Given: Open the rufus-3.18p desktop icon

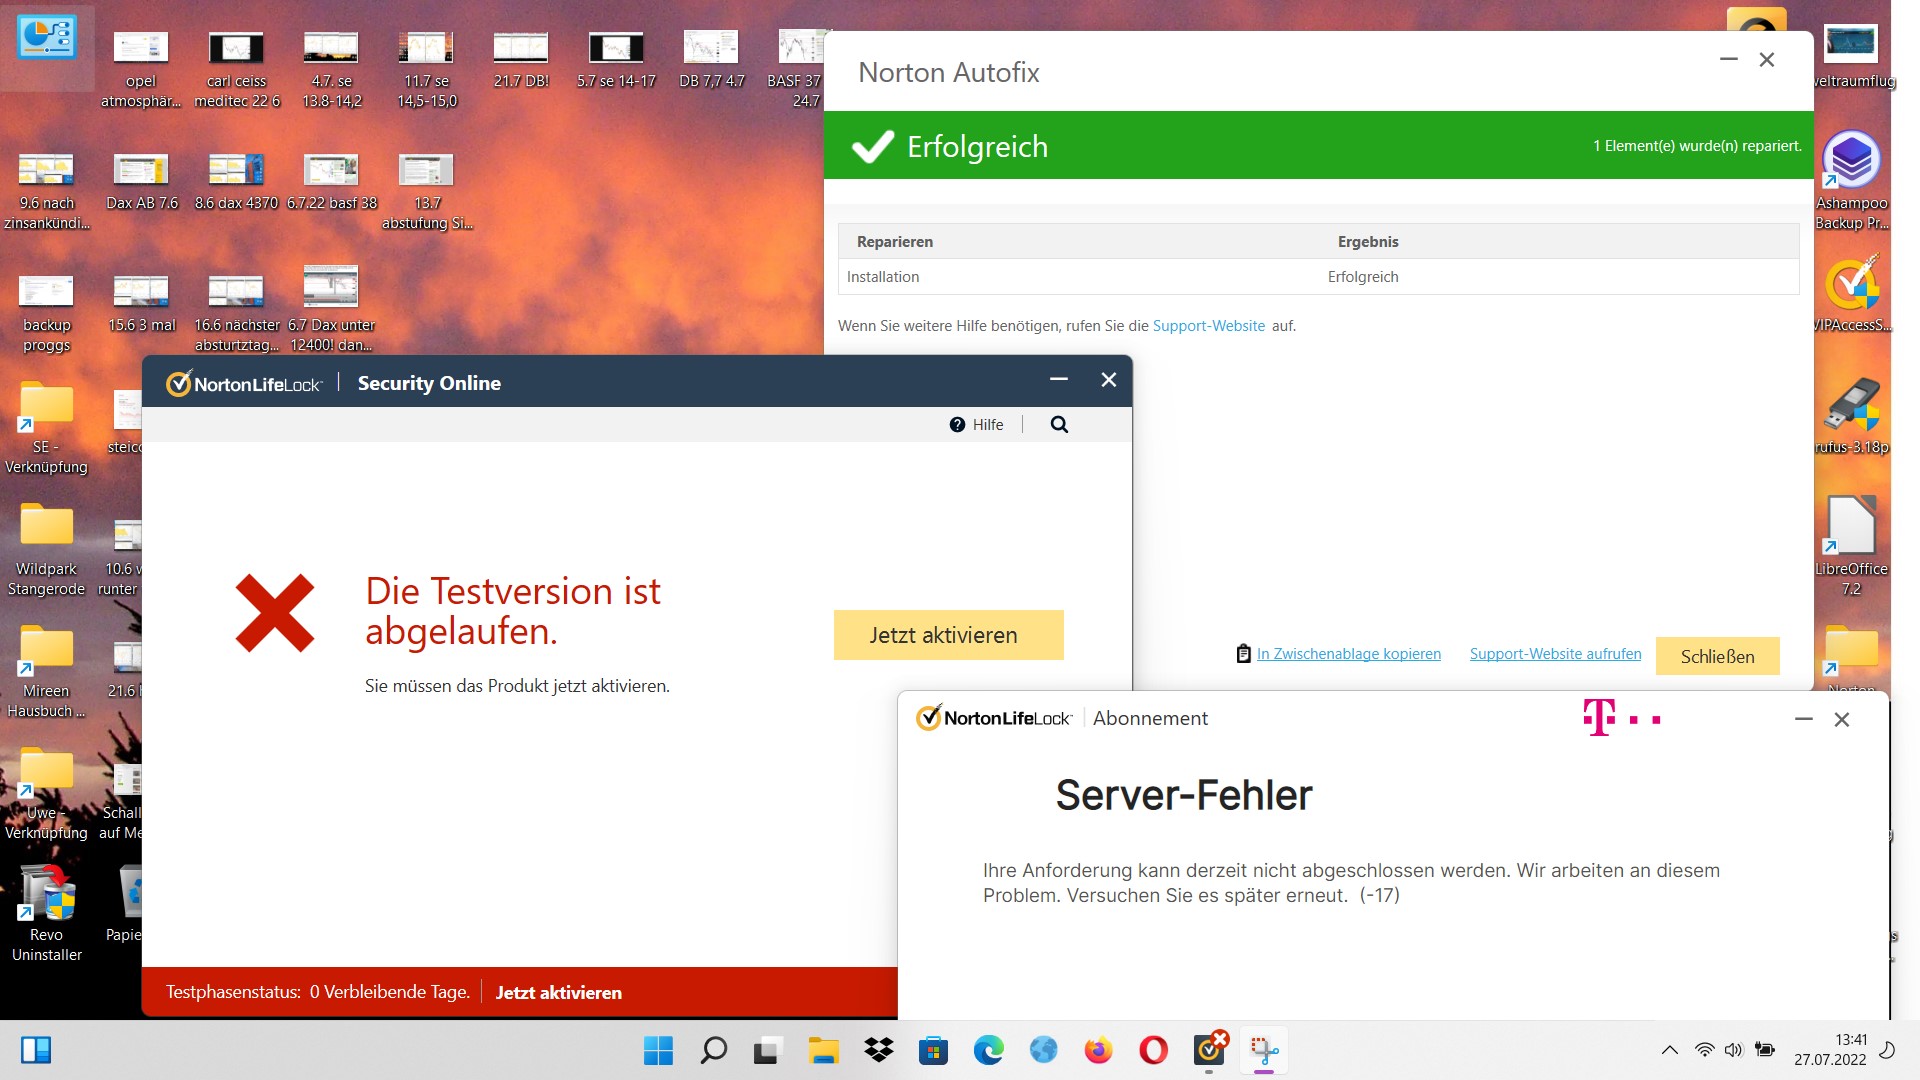Looking at the screenshot, I should point(1851,416).
